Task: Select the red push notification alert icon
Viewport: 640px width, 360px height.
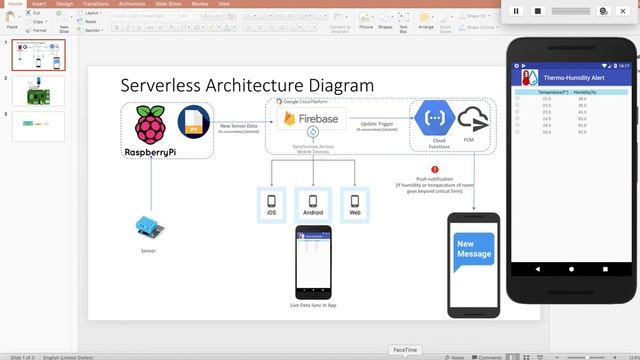Action: 435,169
